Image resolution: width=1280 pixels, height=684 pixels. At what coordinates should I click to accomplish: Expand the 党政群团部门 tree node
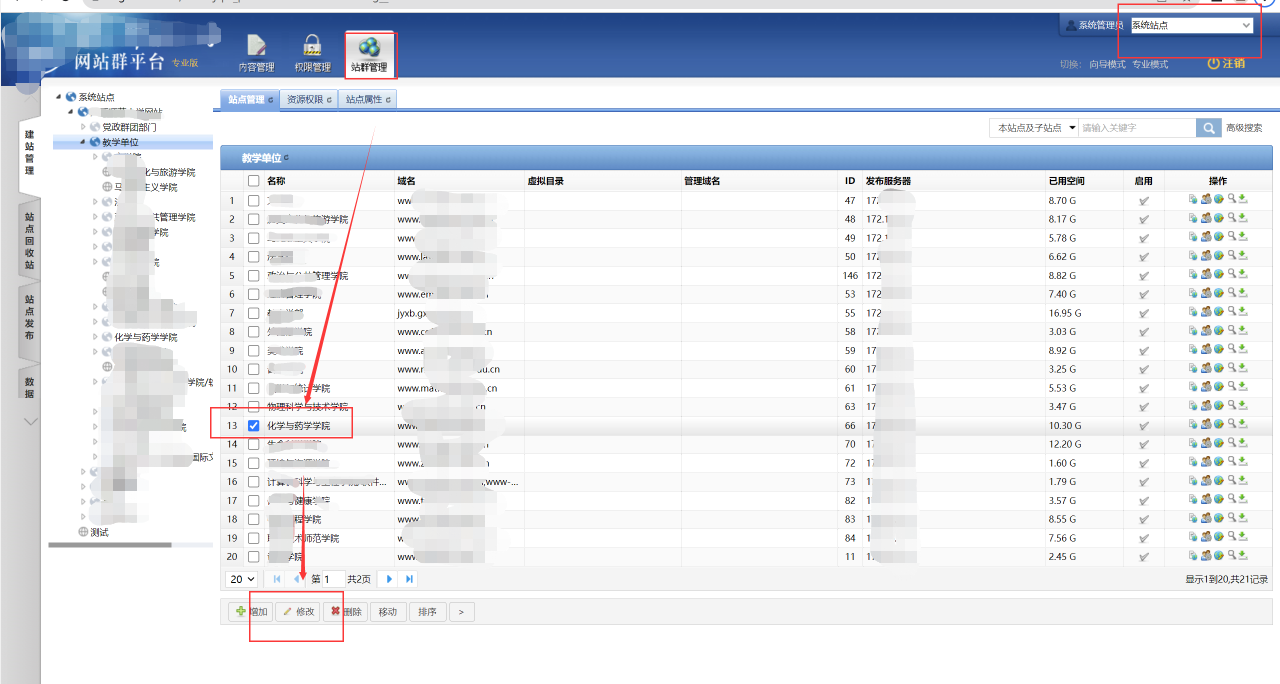click(84, 127)
